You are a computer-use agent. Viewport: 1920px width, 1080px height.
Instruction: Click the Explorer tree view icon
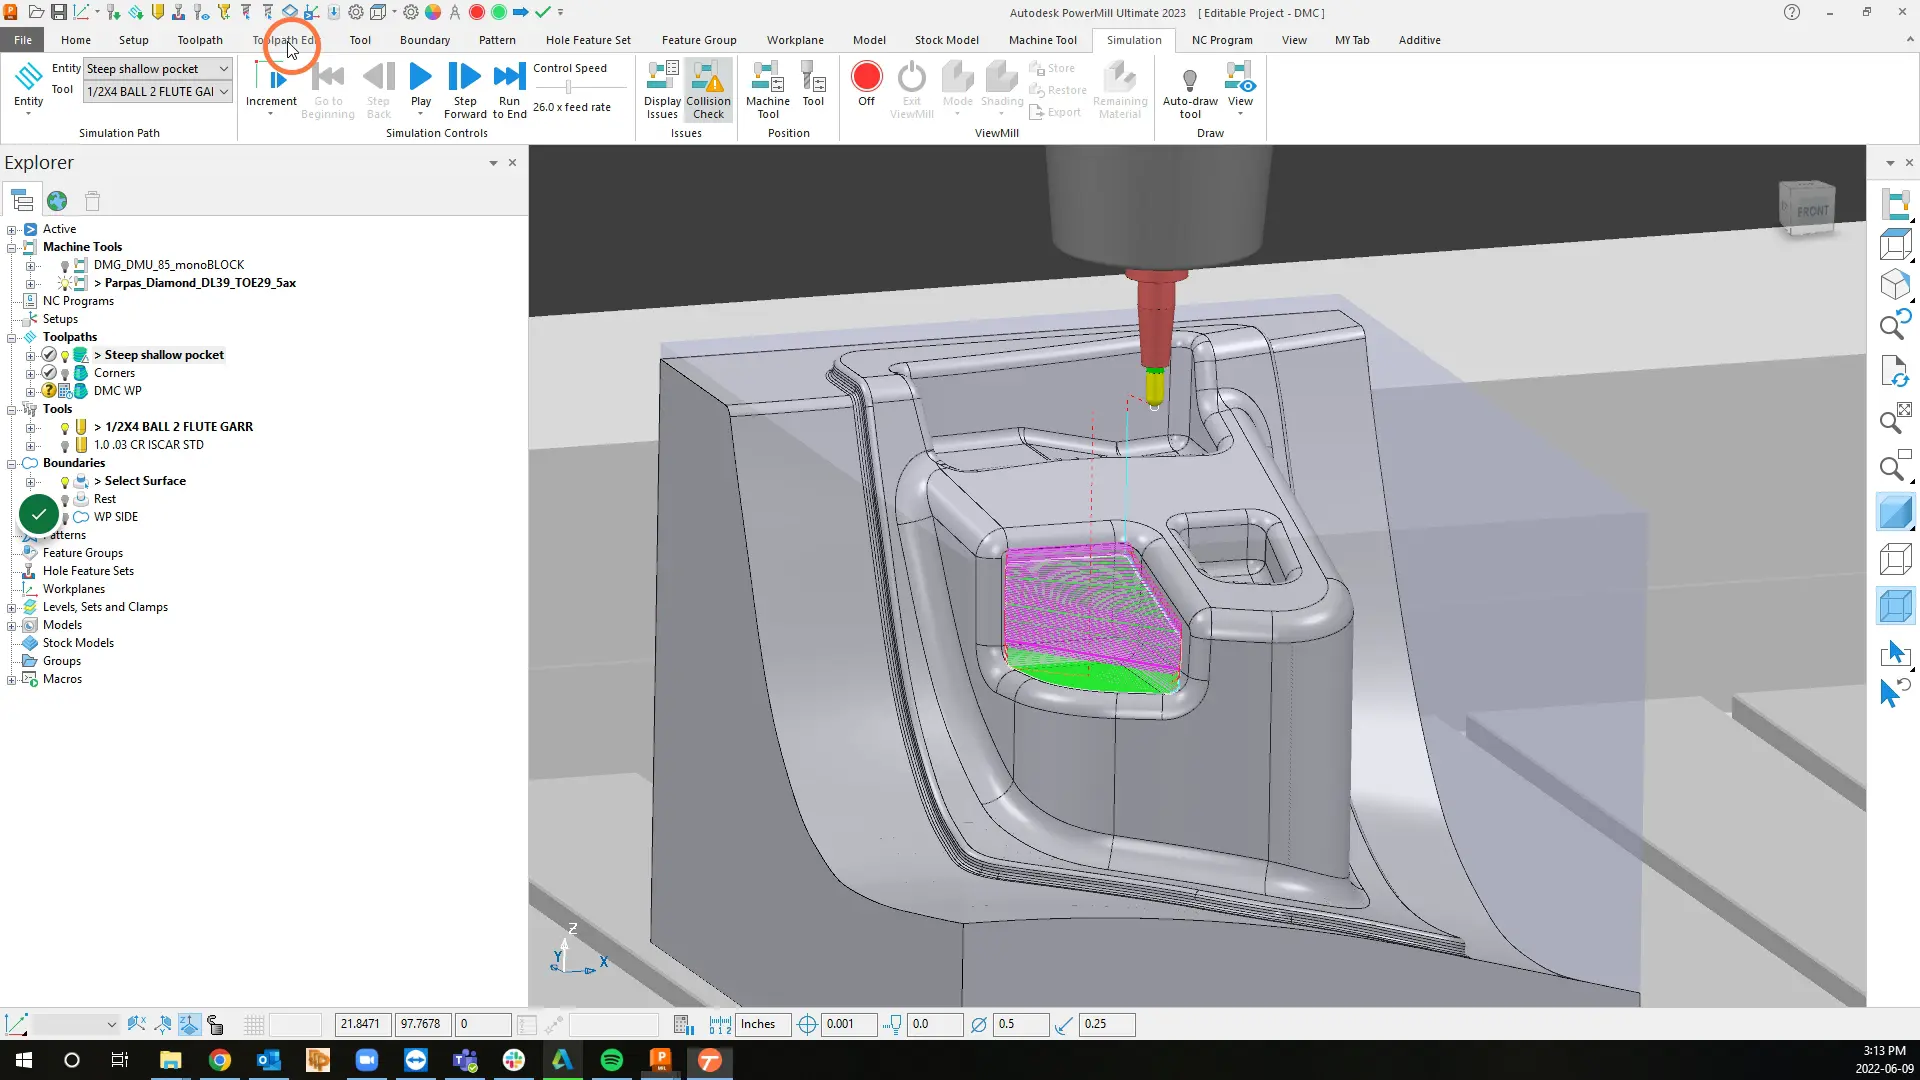(22, 201)
